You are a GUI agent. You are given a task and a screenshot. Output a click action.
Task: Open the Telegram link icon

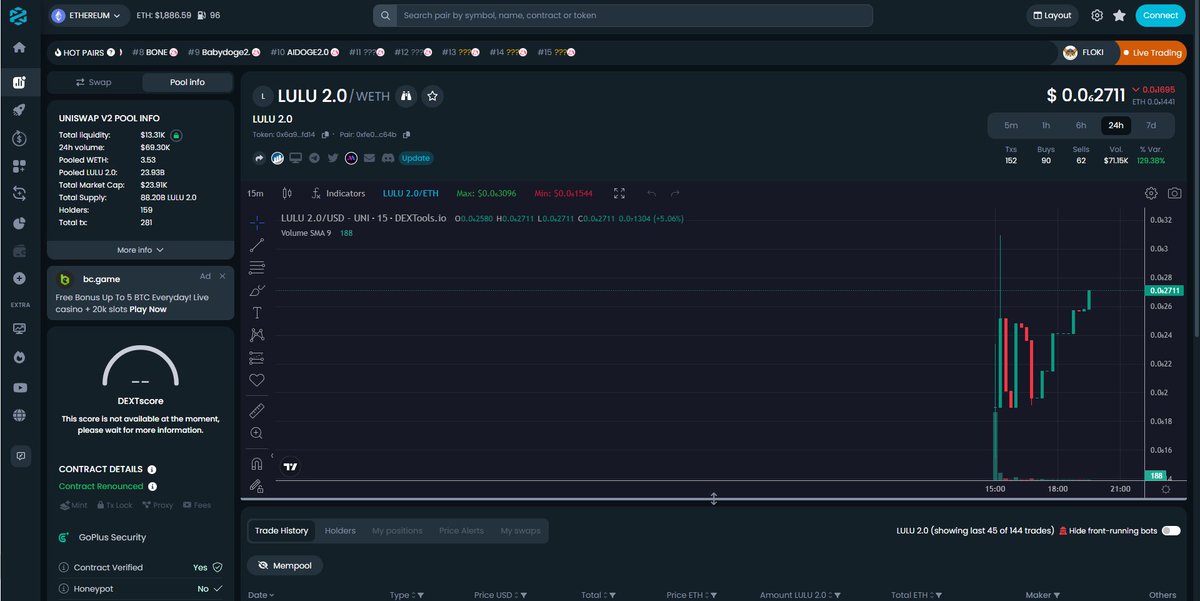[x=314, y=158]
